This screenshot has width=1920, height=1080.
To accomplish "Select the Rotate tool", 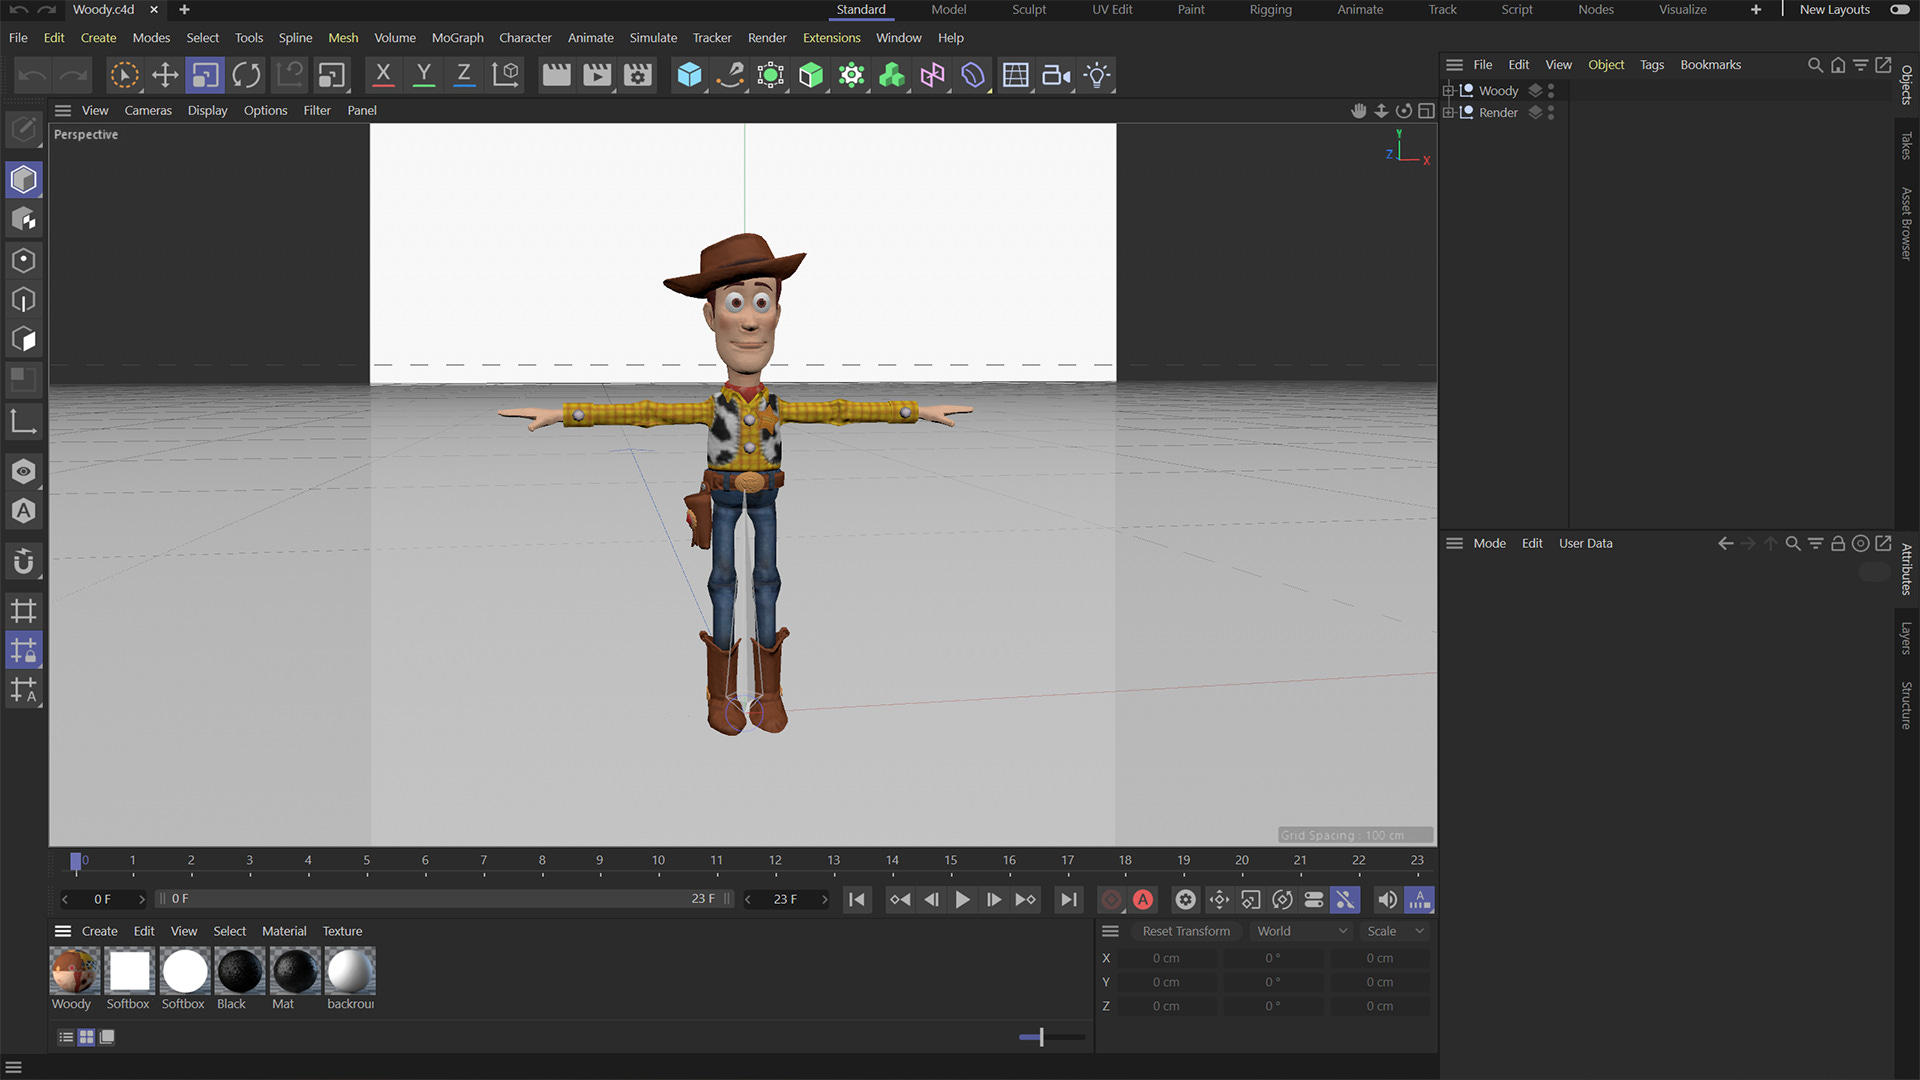I will pyautogui.click(x=246, y=75).
